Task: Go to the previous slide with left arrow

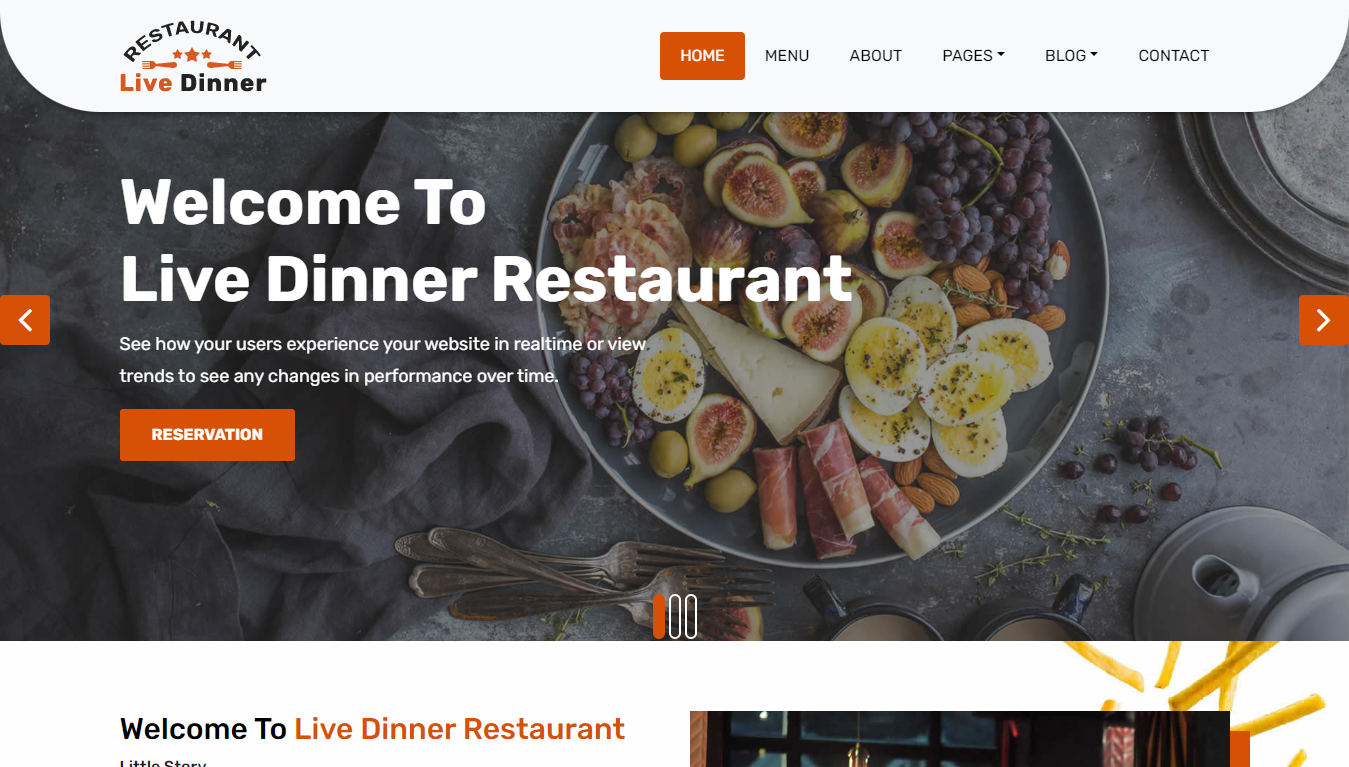Action: coord(25,320)
